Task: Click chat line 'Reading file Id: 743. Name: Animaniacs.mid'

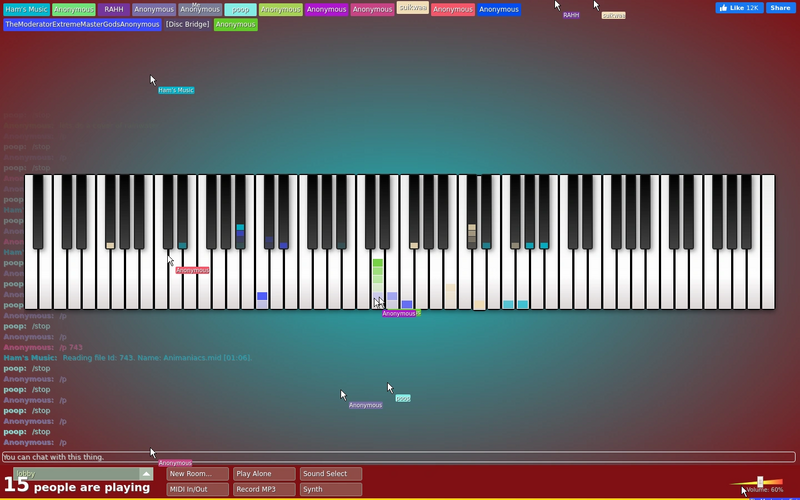Action: tap(157, 358)
